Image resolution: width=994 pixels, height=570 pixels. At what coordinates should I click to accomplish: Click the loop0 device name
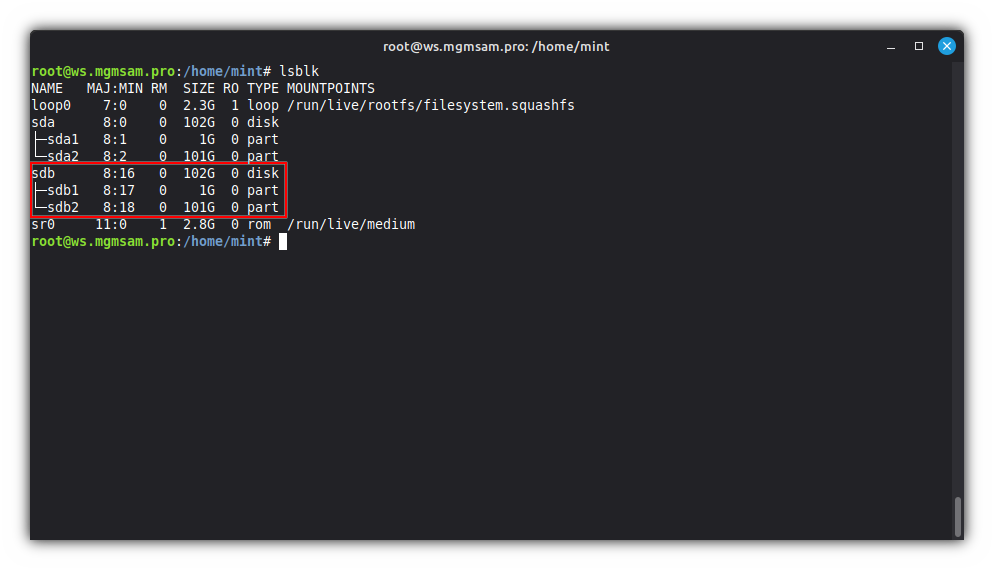tap(51, 105)
